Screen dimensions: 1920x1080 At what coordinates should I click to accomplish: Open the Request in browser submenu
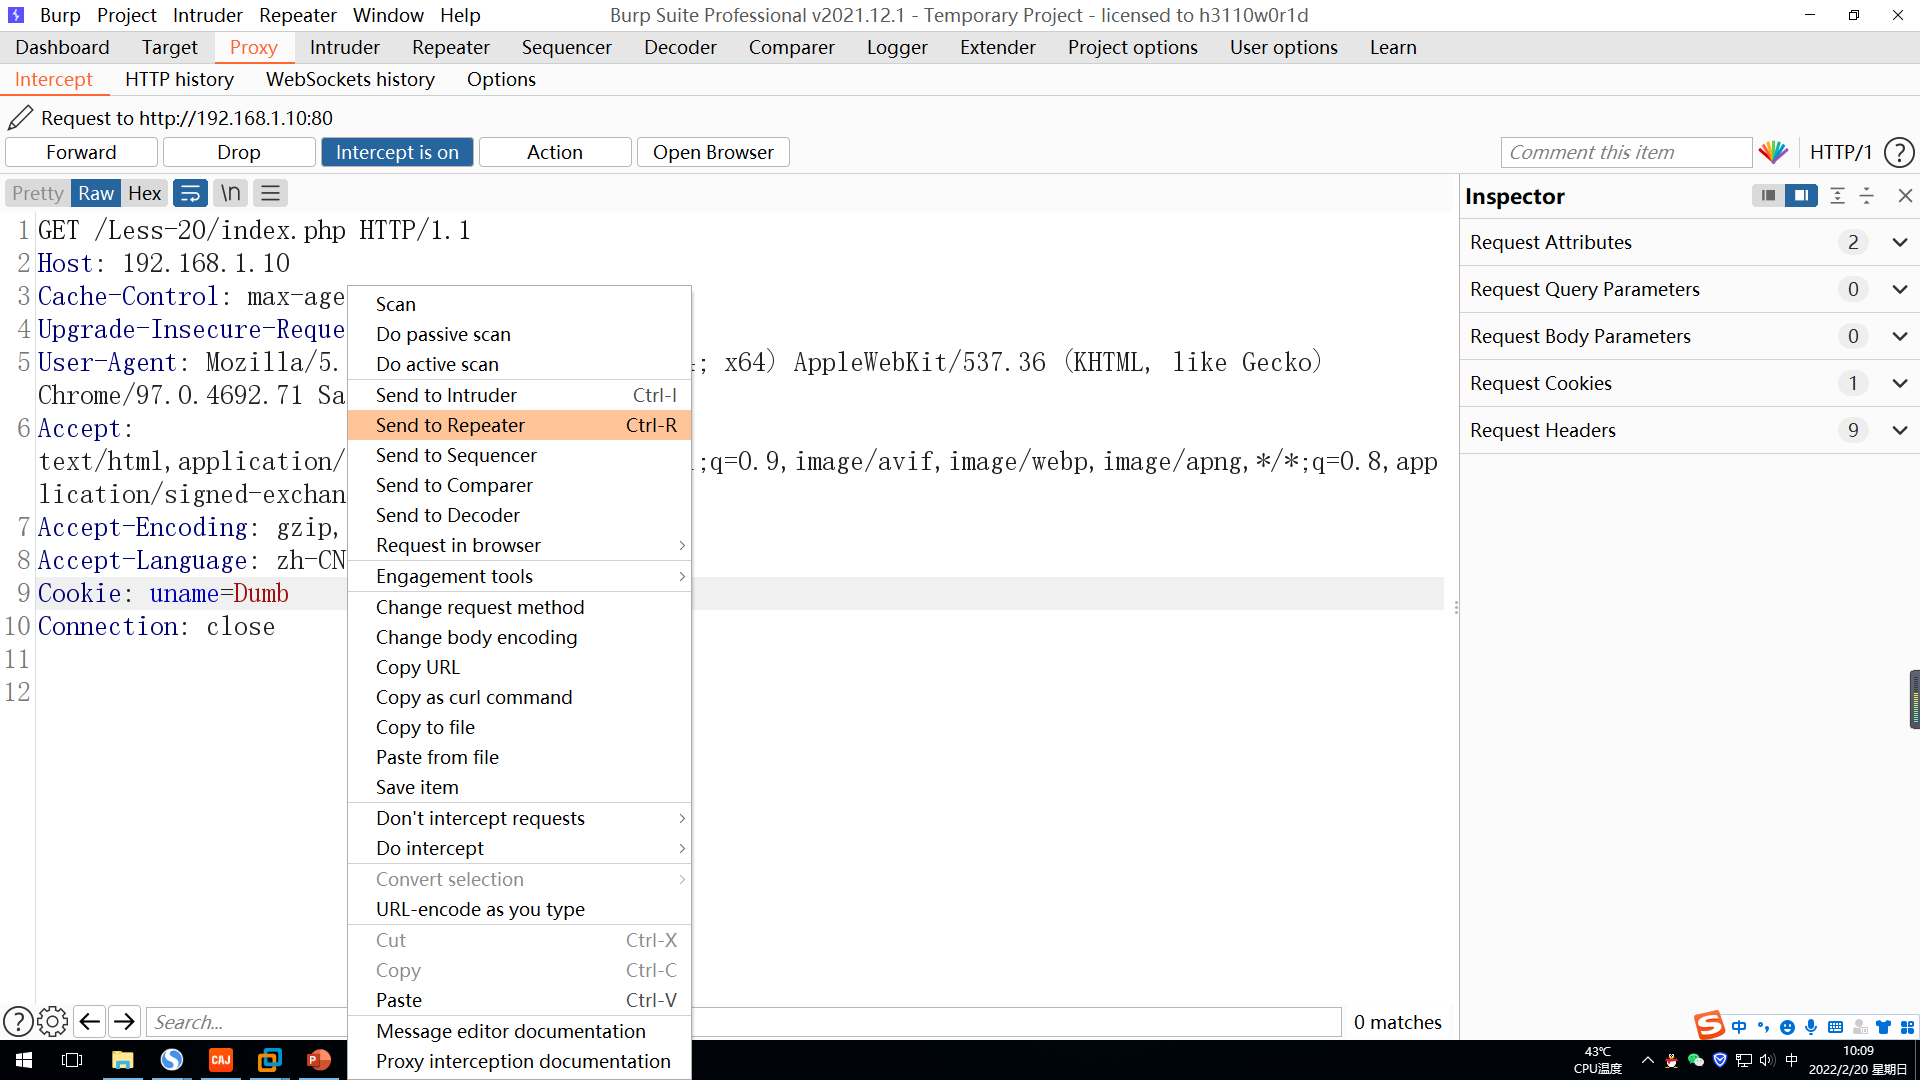pos(458,545)
